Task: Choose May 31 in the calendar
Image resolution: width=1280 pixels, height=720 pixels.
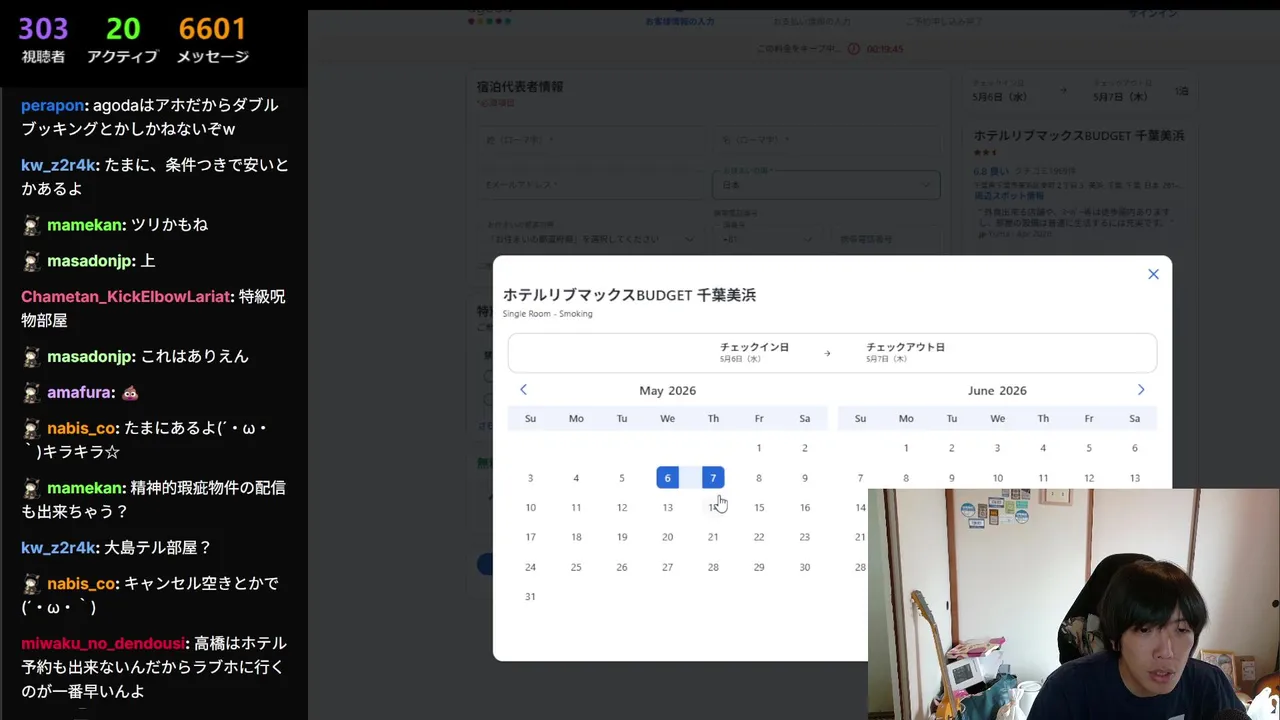Action: [x=530, y=597]
